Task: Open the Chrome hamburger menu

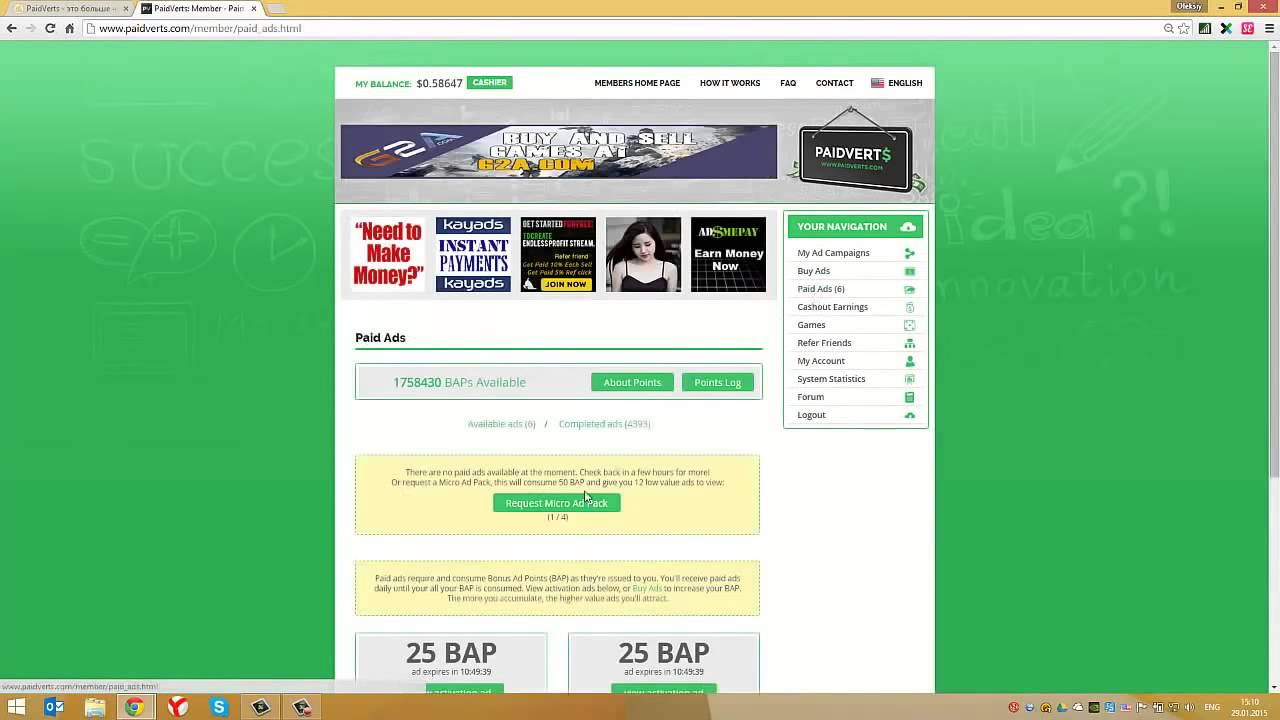Action: point(1270,28)
